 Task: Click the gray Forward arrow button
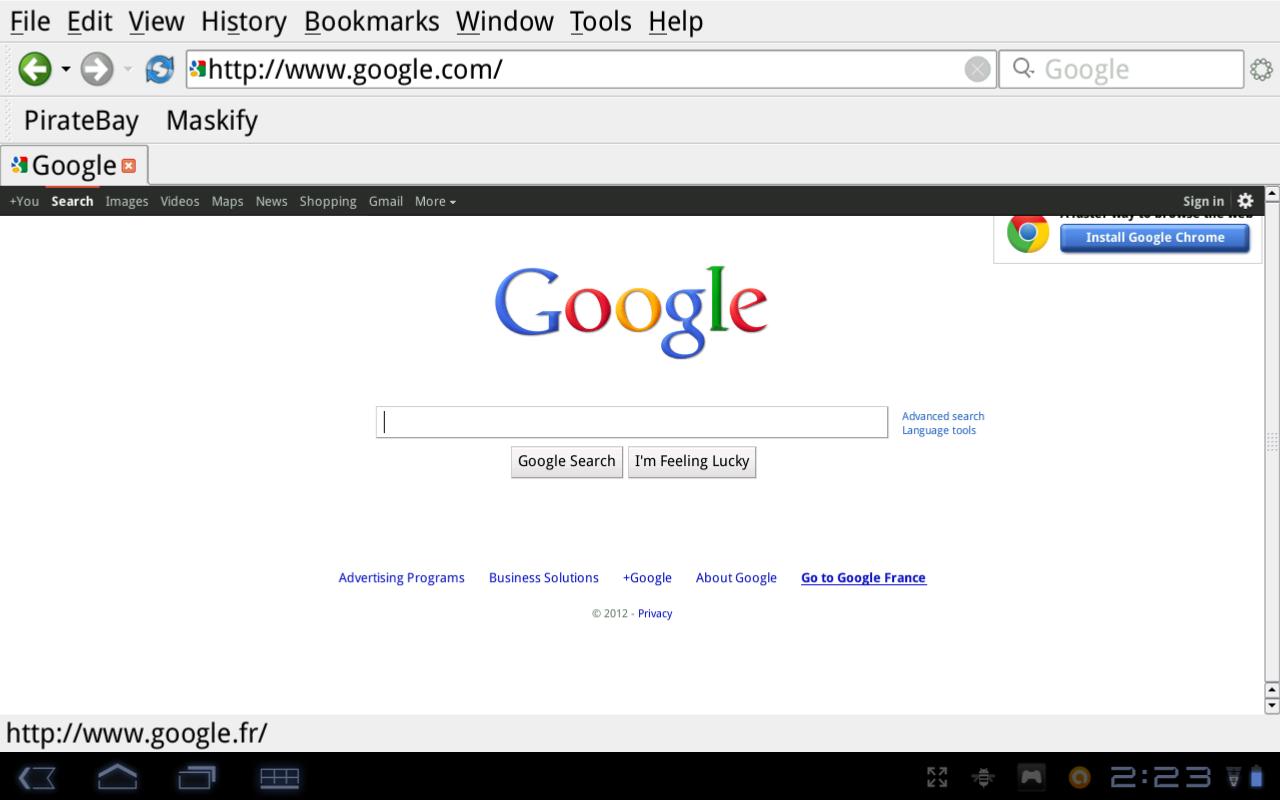[x=97, y=69]
